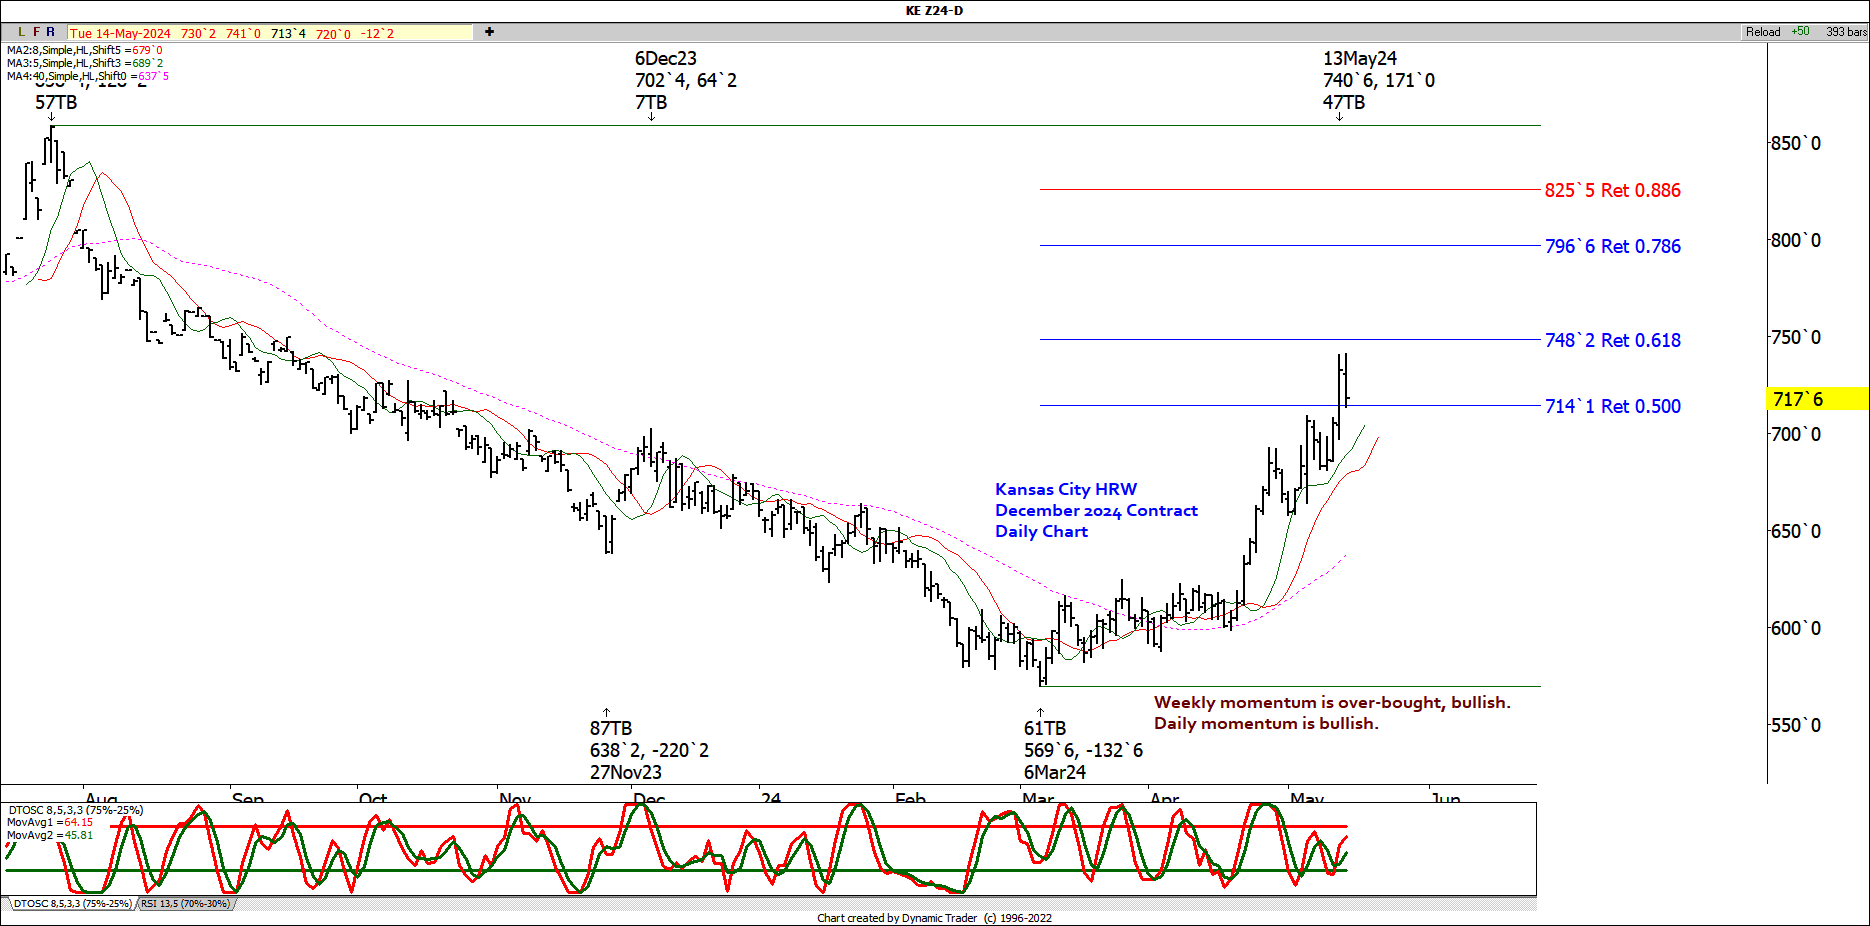Click the Reload button
This screenshot has height=926, width=1870.
point(1763,32)
